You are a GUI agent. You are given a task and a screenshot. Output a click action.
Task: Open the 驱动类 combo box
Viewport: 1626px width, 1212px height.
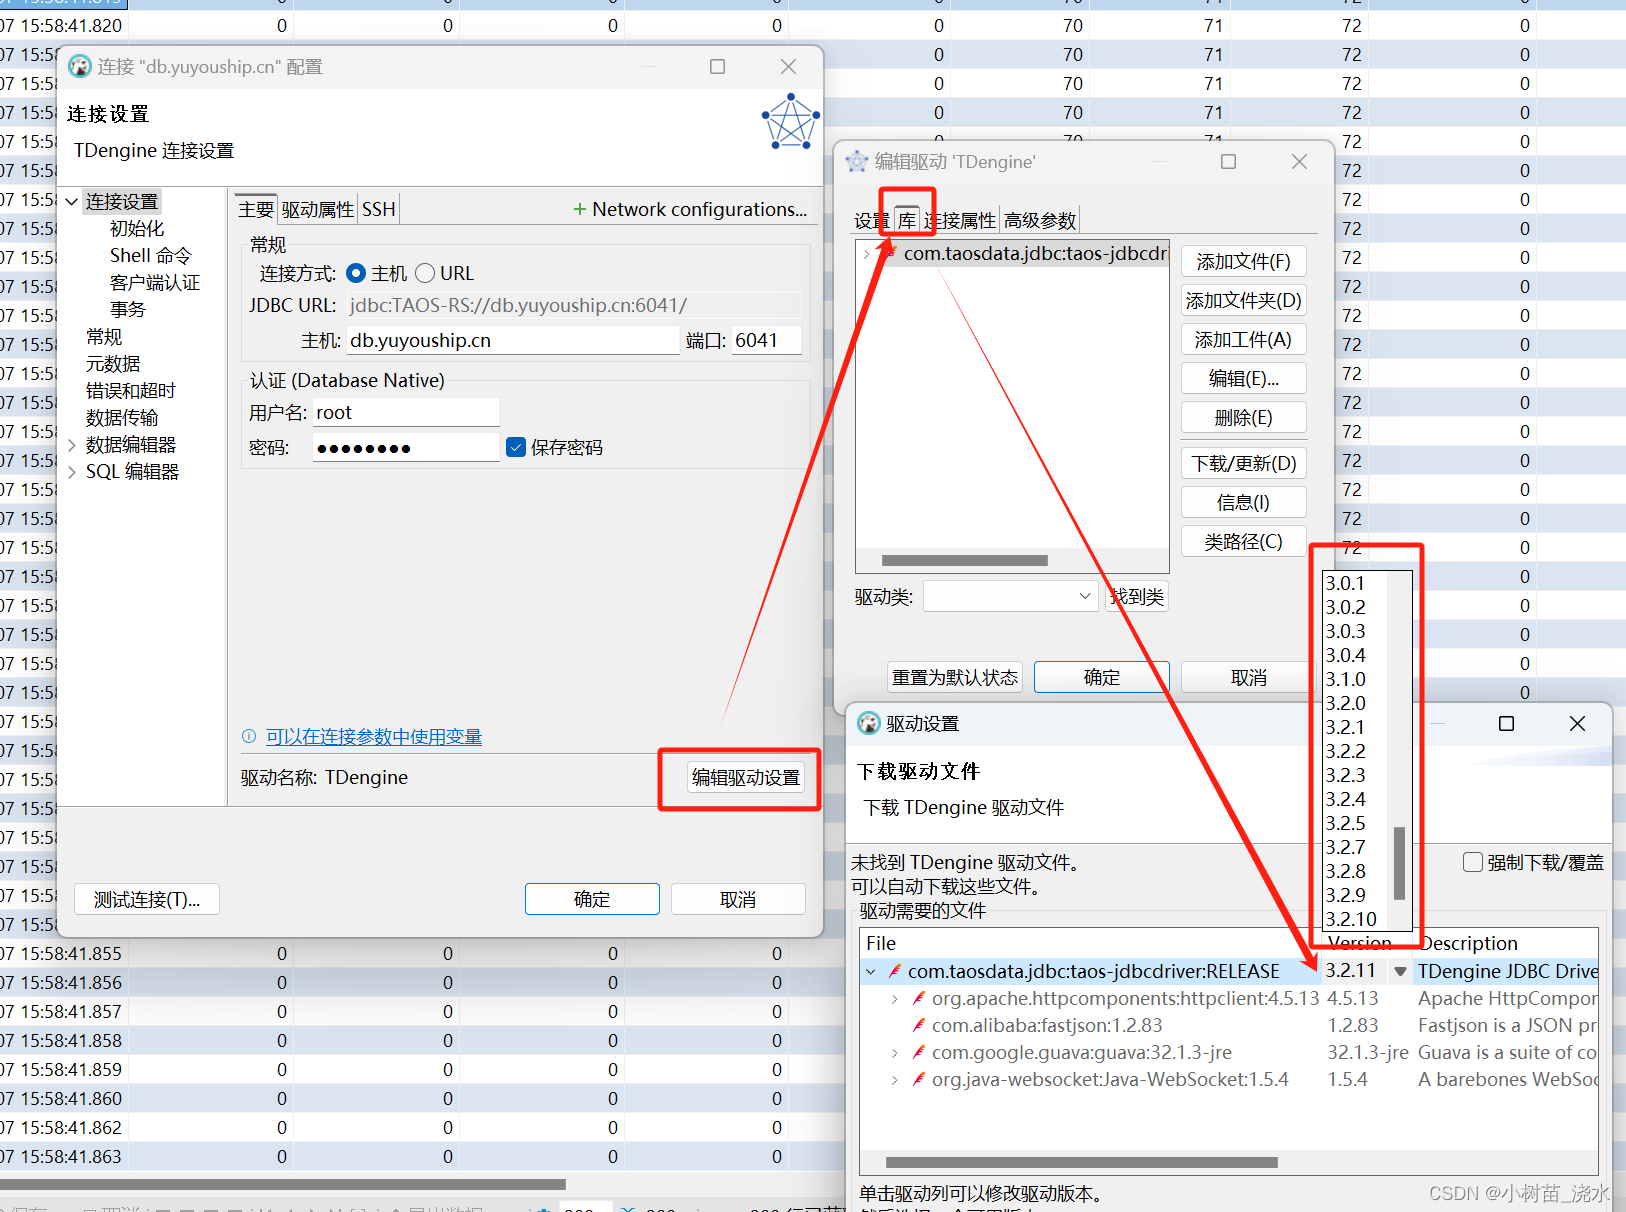[x=1011, y=597]
